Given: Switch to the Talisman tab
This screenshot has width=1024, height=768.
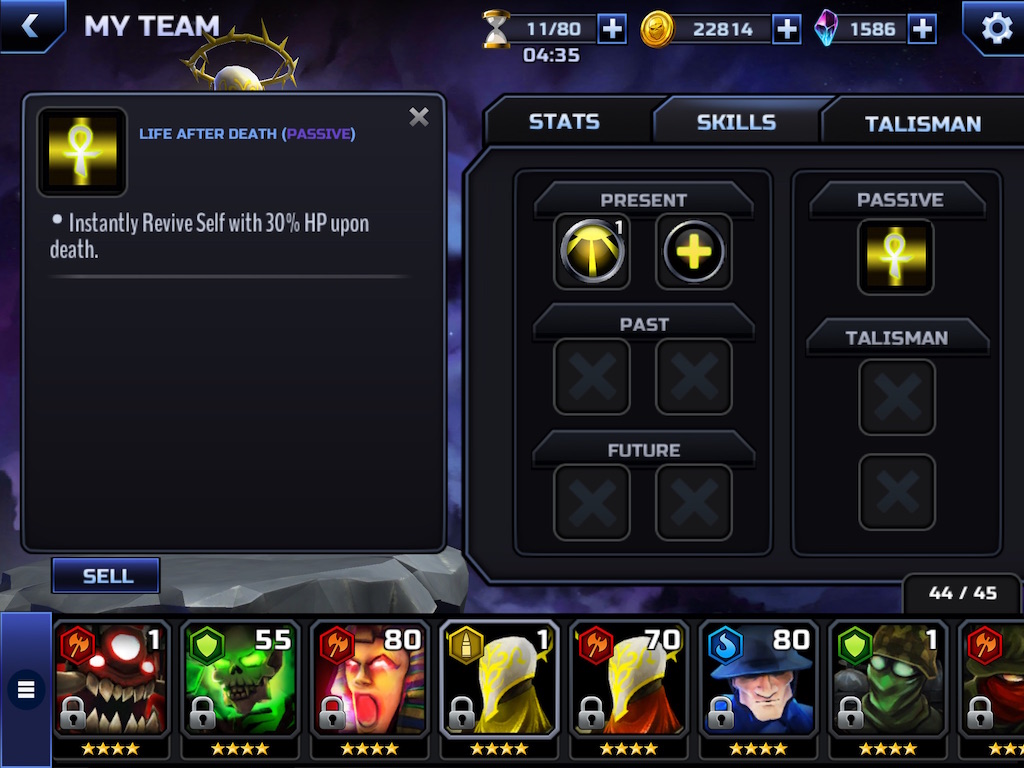Looking at the screenshot, I should pos(922,123).
